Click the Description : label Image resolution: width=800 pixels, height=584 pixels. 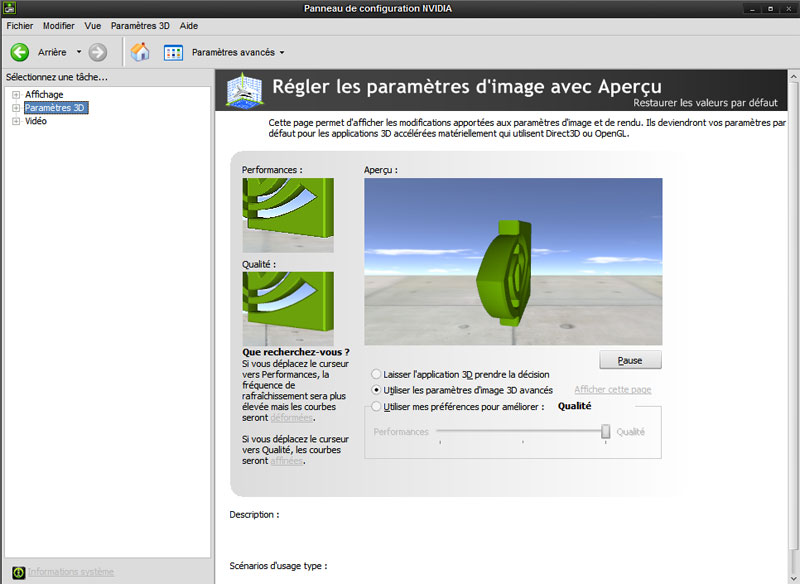tap(254, 515)
